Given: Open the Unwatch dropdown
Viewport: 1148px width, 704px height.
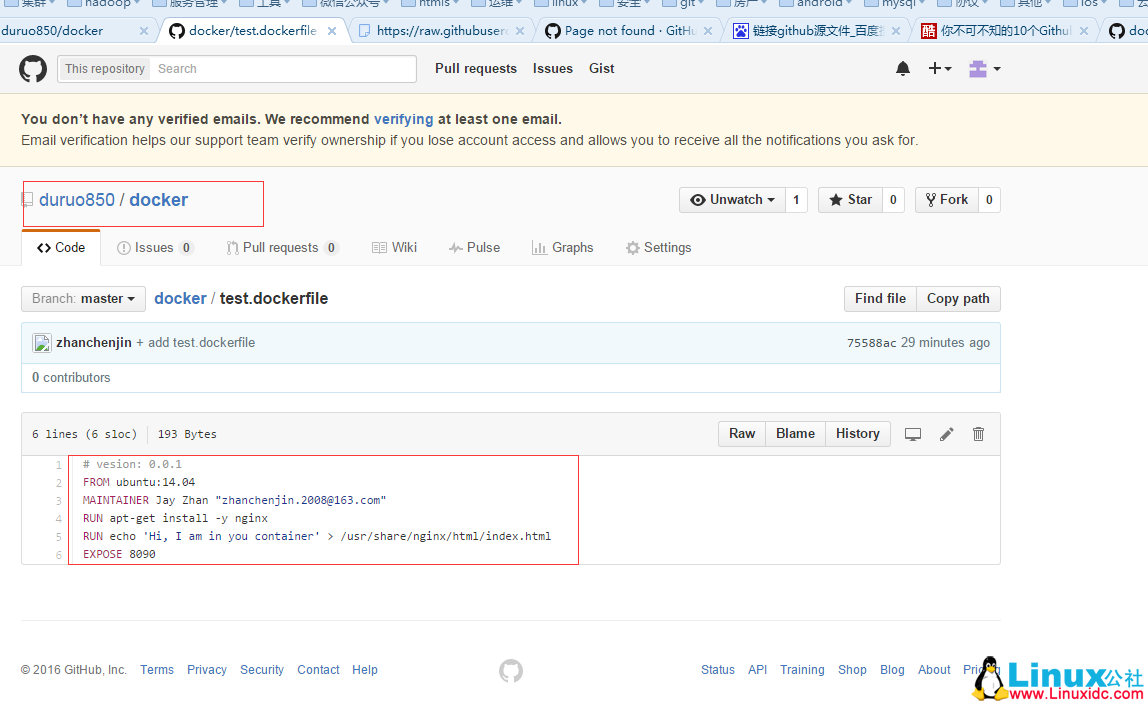Looking at the screenshot, I should click(731, 199).
